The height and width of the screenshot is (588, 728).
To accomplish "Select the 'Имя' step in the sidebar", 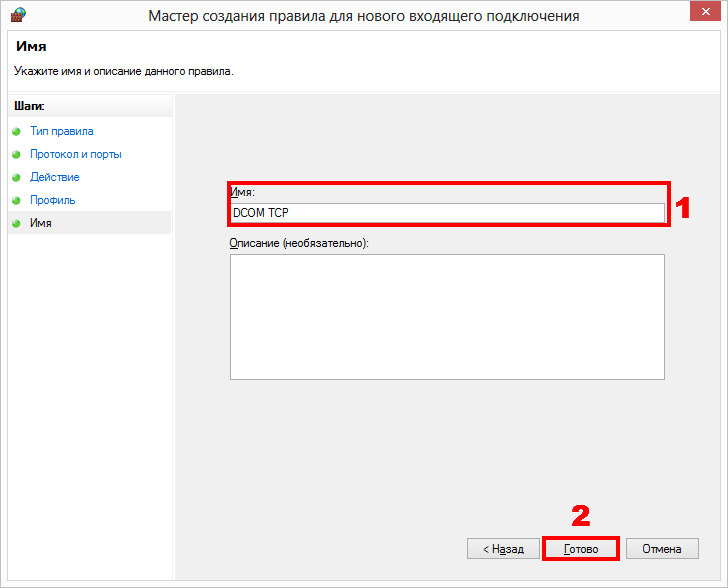I will [89, 223].
